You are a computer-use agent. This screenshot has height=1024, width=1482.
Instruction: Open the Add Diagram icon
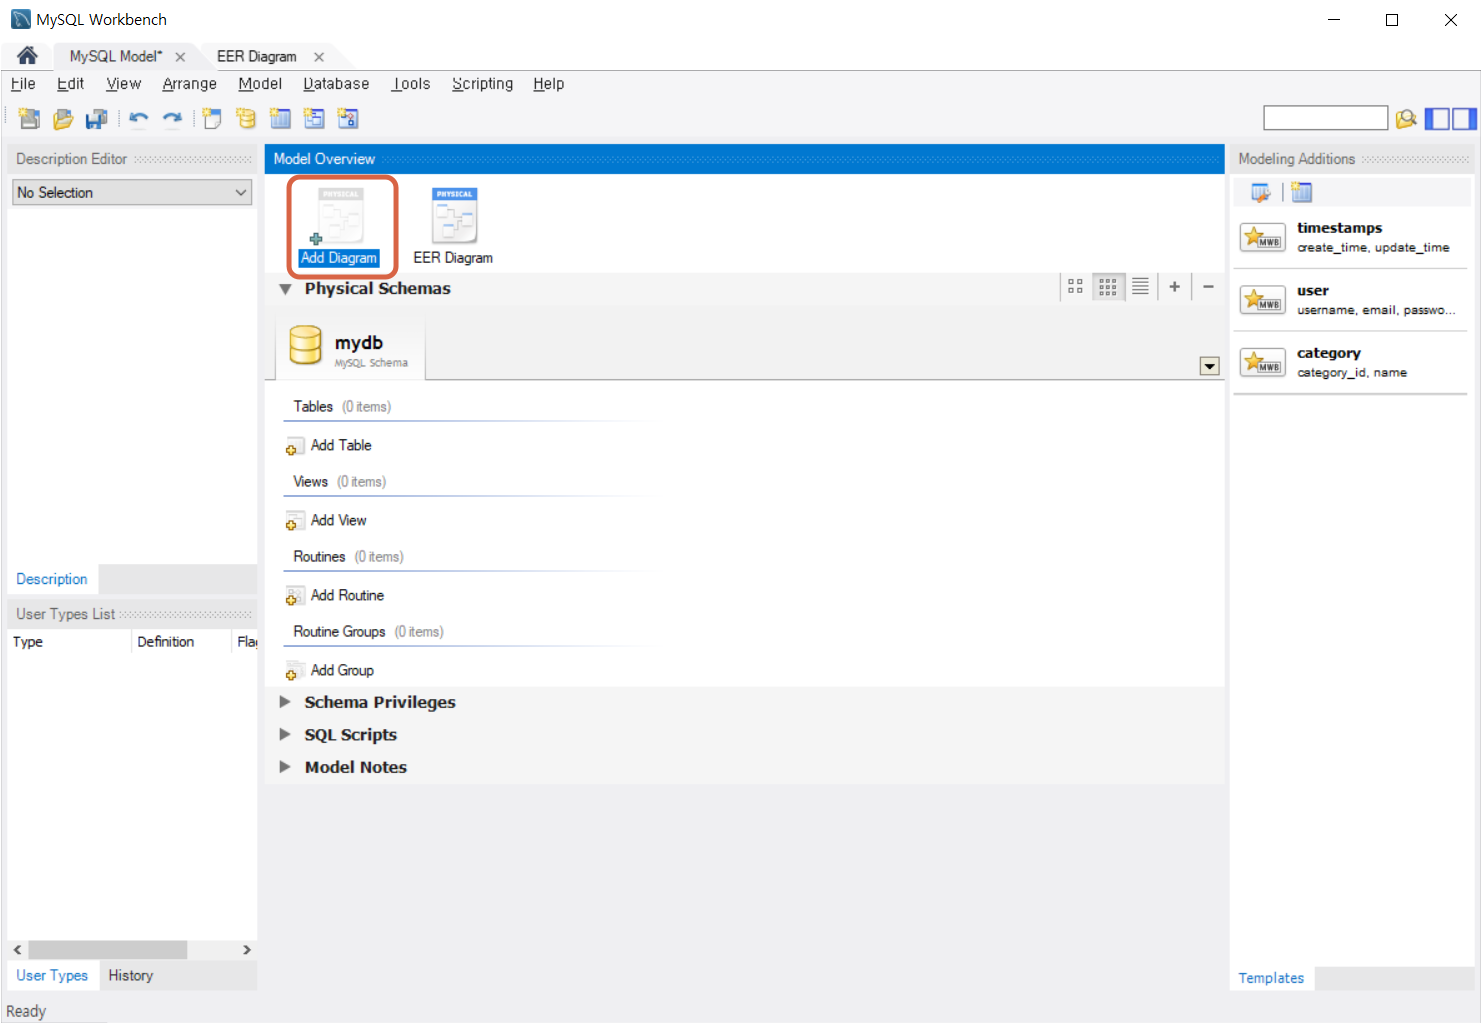click(x=340, y=227)
